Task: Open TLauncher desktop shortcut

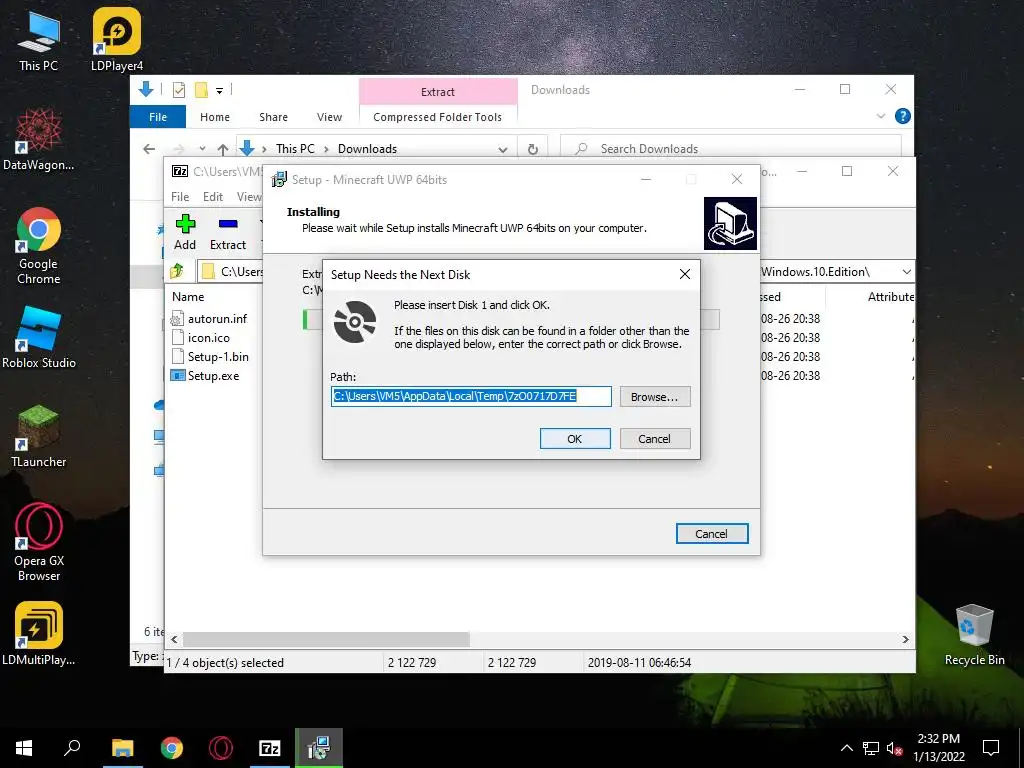Action: click(x=39, y=437)
